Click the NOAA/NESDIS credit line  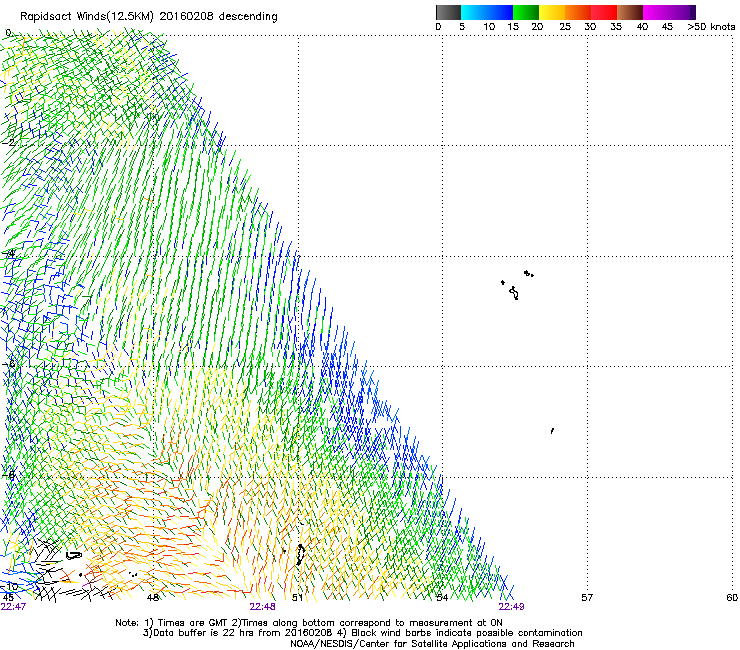click(432, 644)
